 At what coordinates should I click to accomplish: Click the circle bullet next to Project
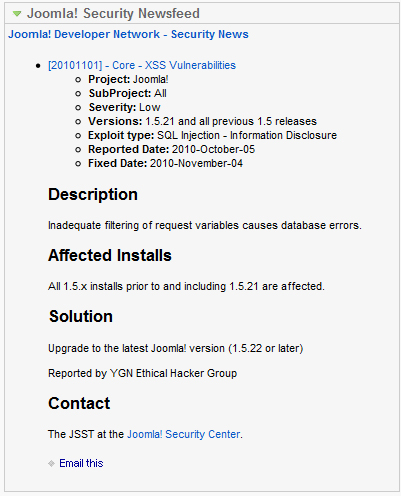pyautogui.click(x=78, y=80)
